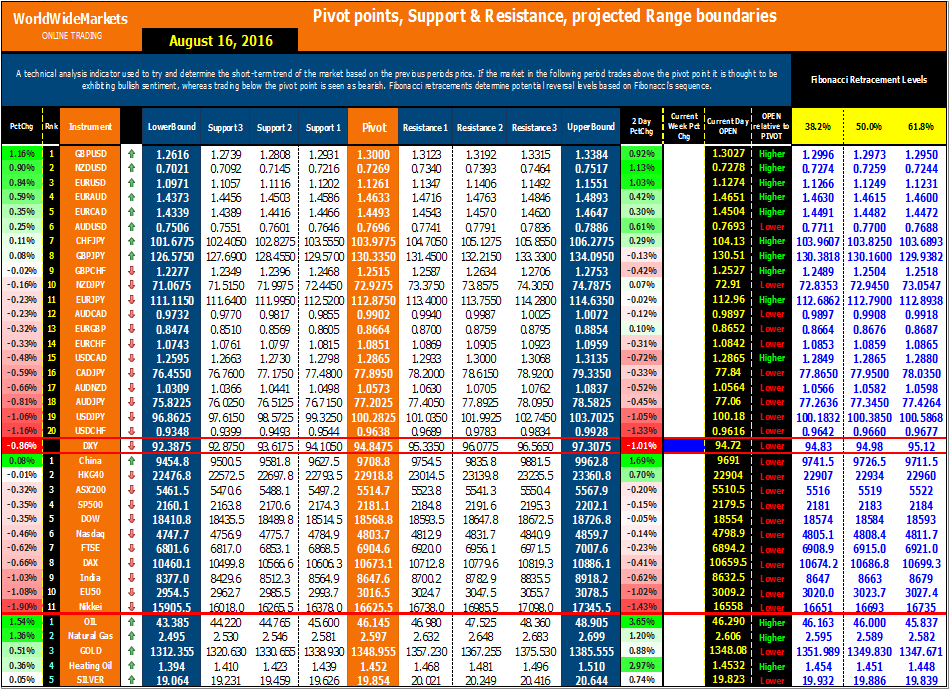Click the USDJPY instrument cell

tap(90, 417)
